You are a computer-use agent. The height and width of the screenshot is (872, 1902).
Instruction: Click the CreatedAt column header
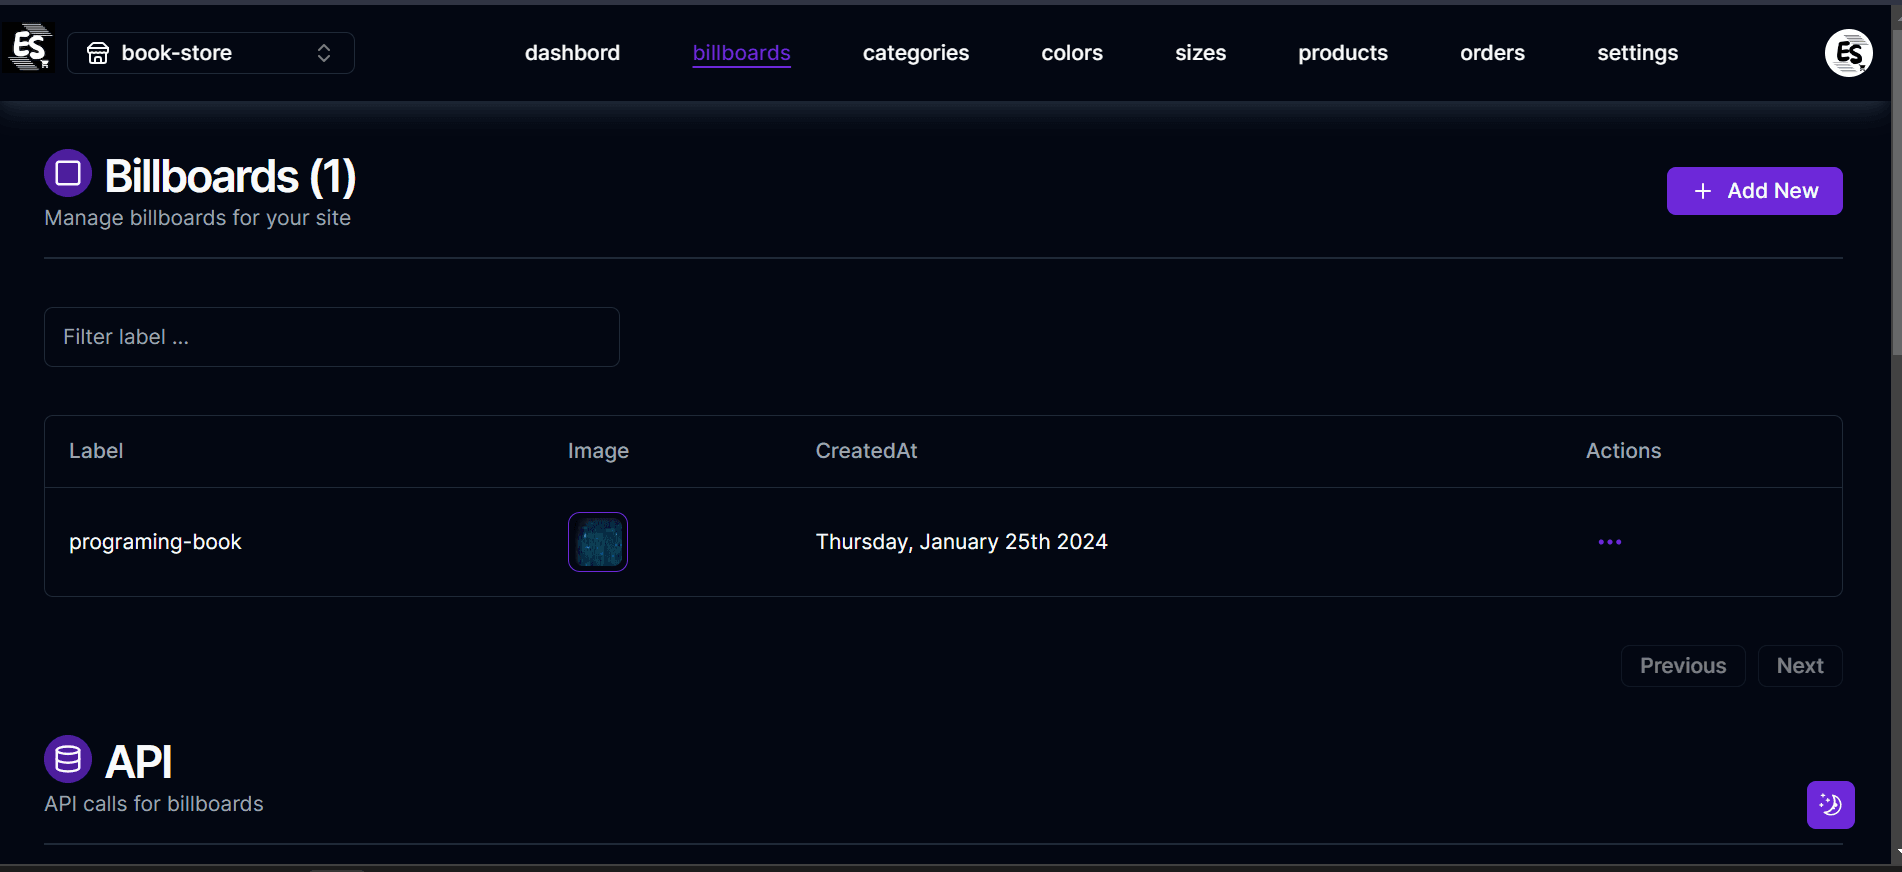coord(866,451)
